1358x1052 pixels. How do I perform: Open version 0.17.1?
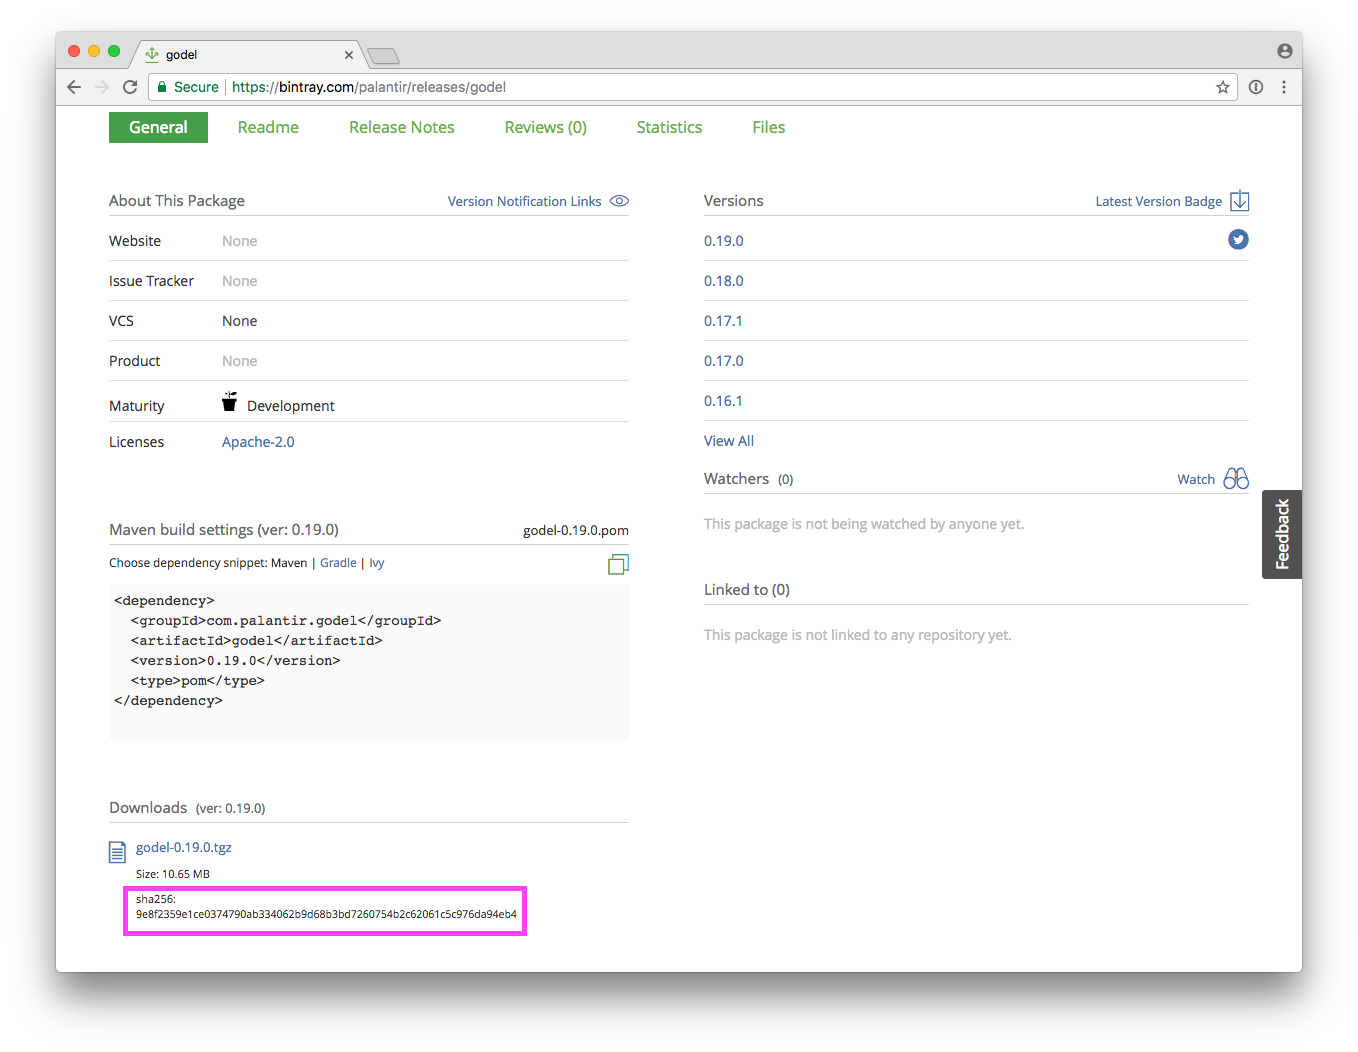(x=723, y=321)
